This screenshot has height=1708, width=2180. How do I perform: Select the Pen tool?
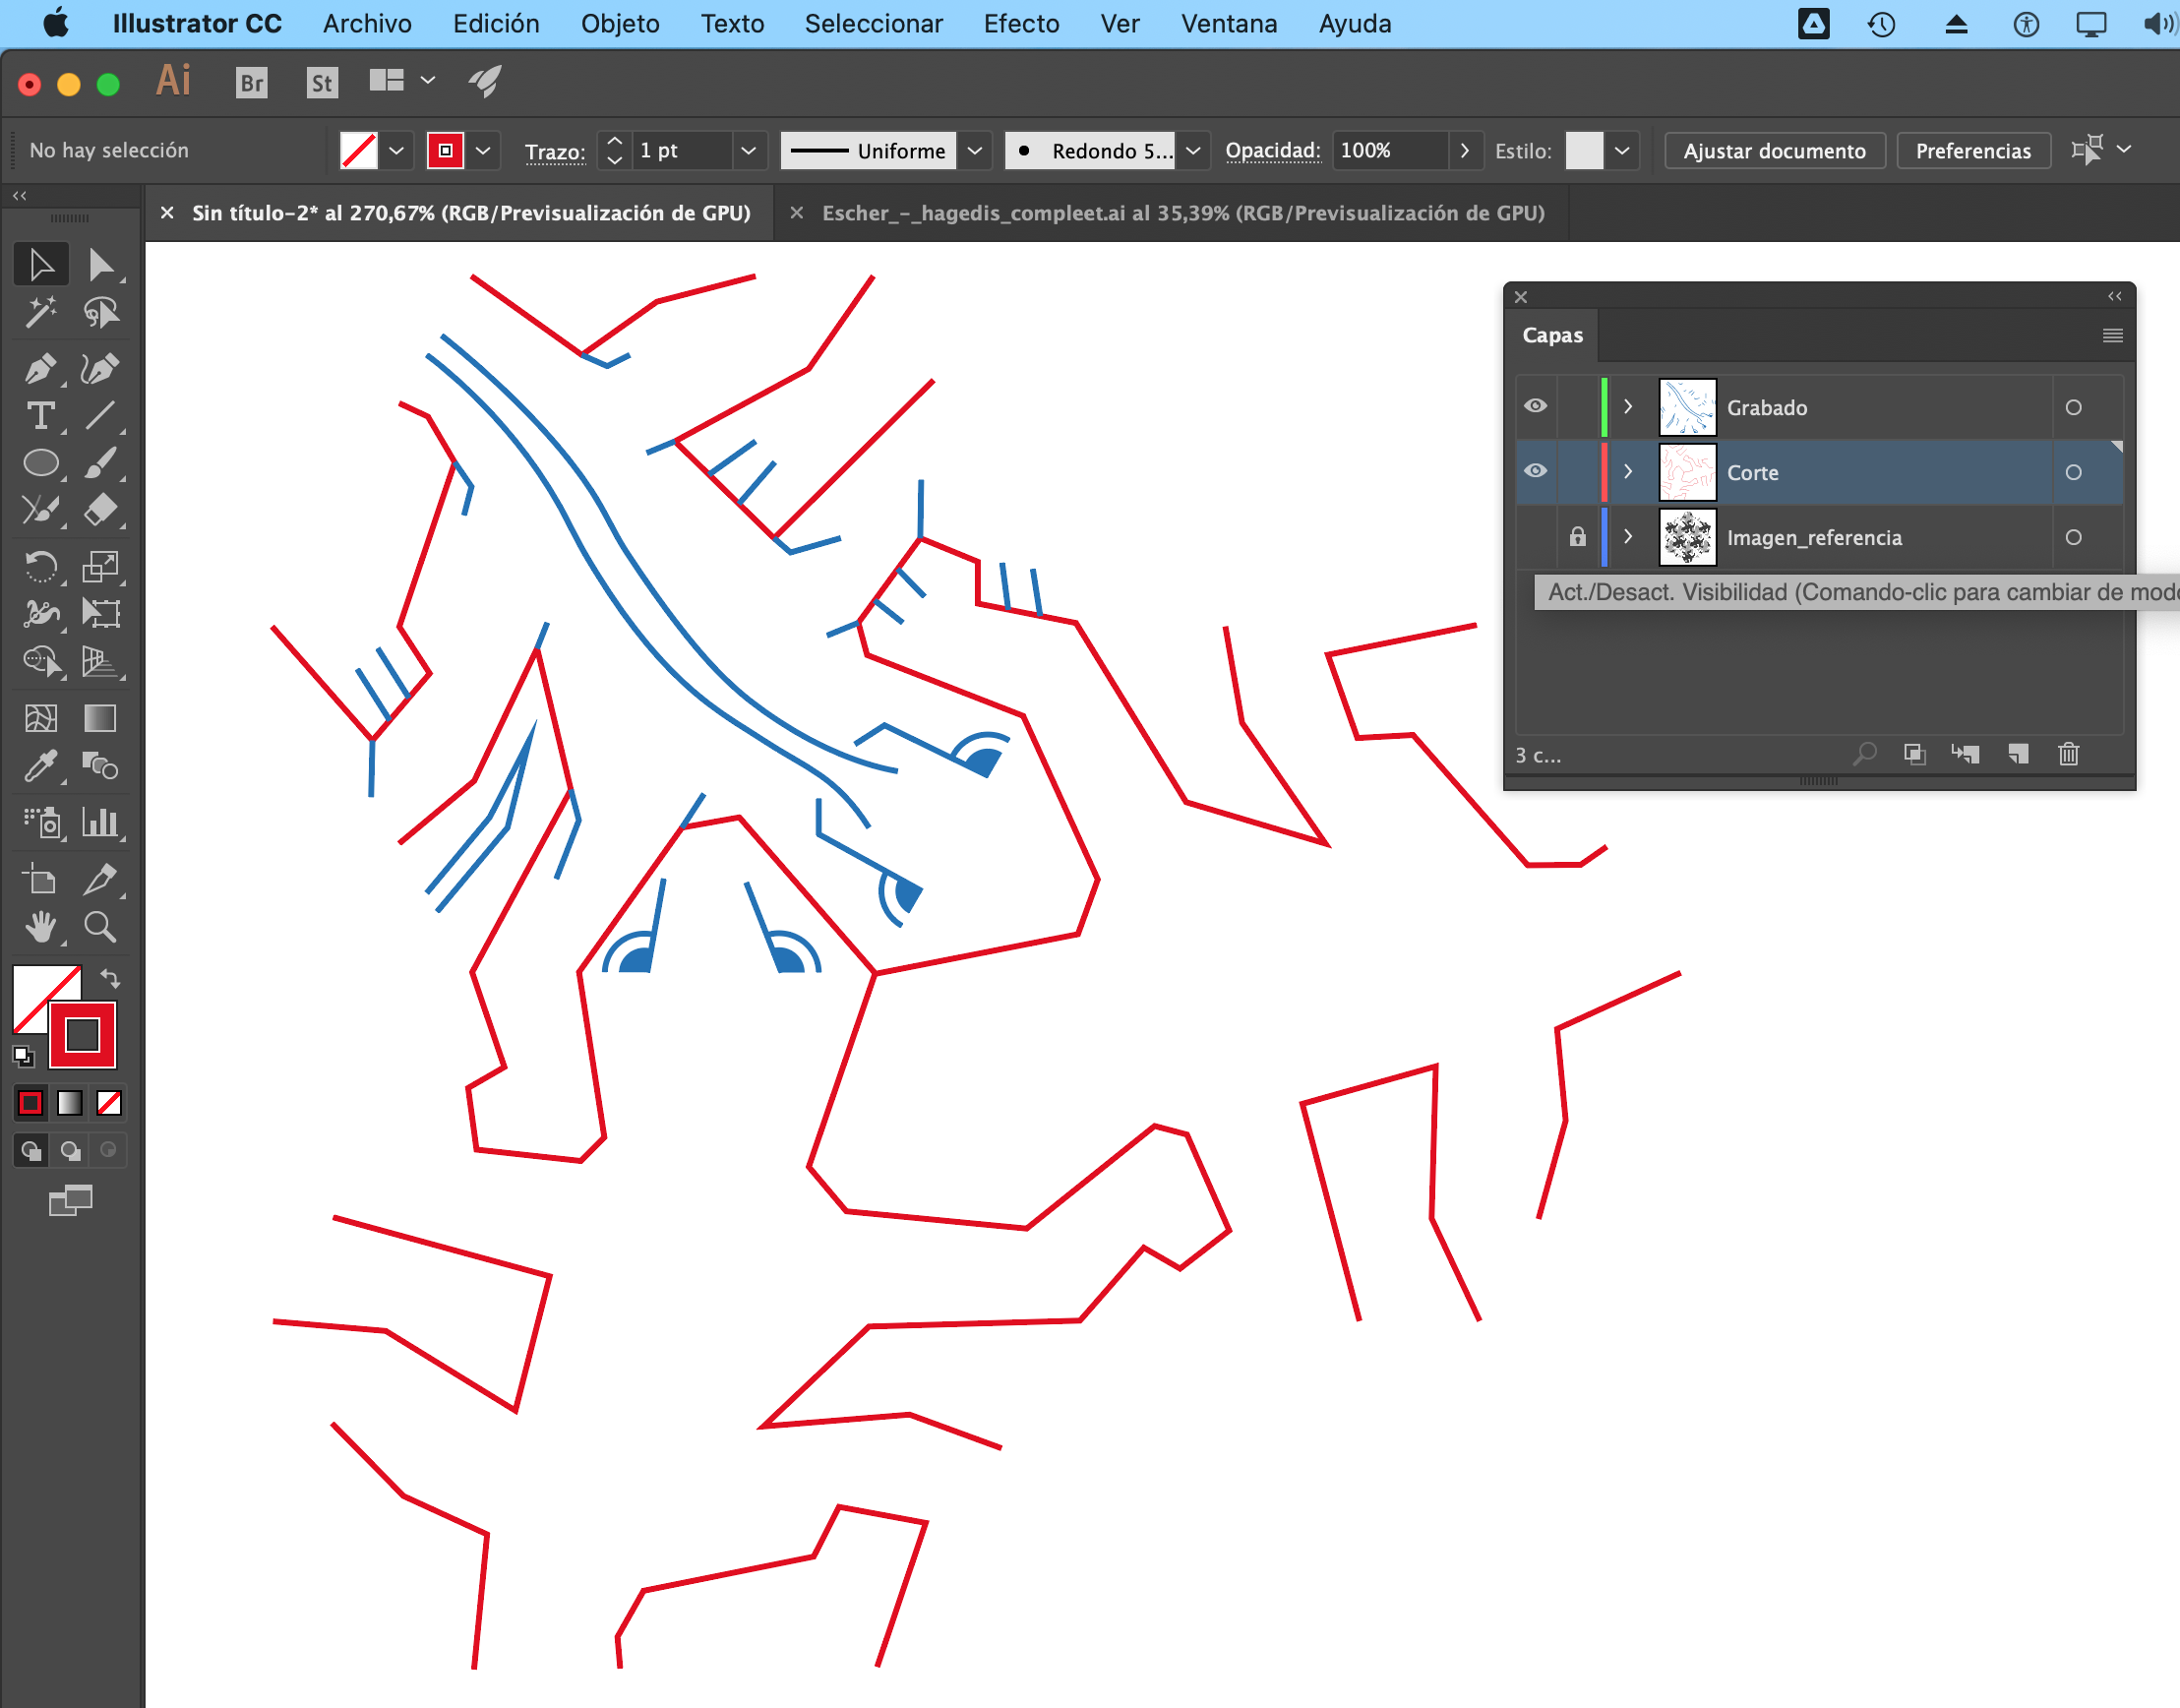click(x=41, y=369)
